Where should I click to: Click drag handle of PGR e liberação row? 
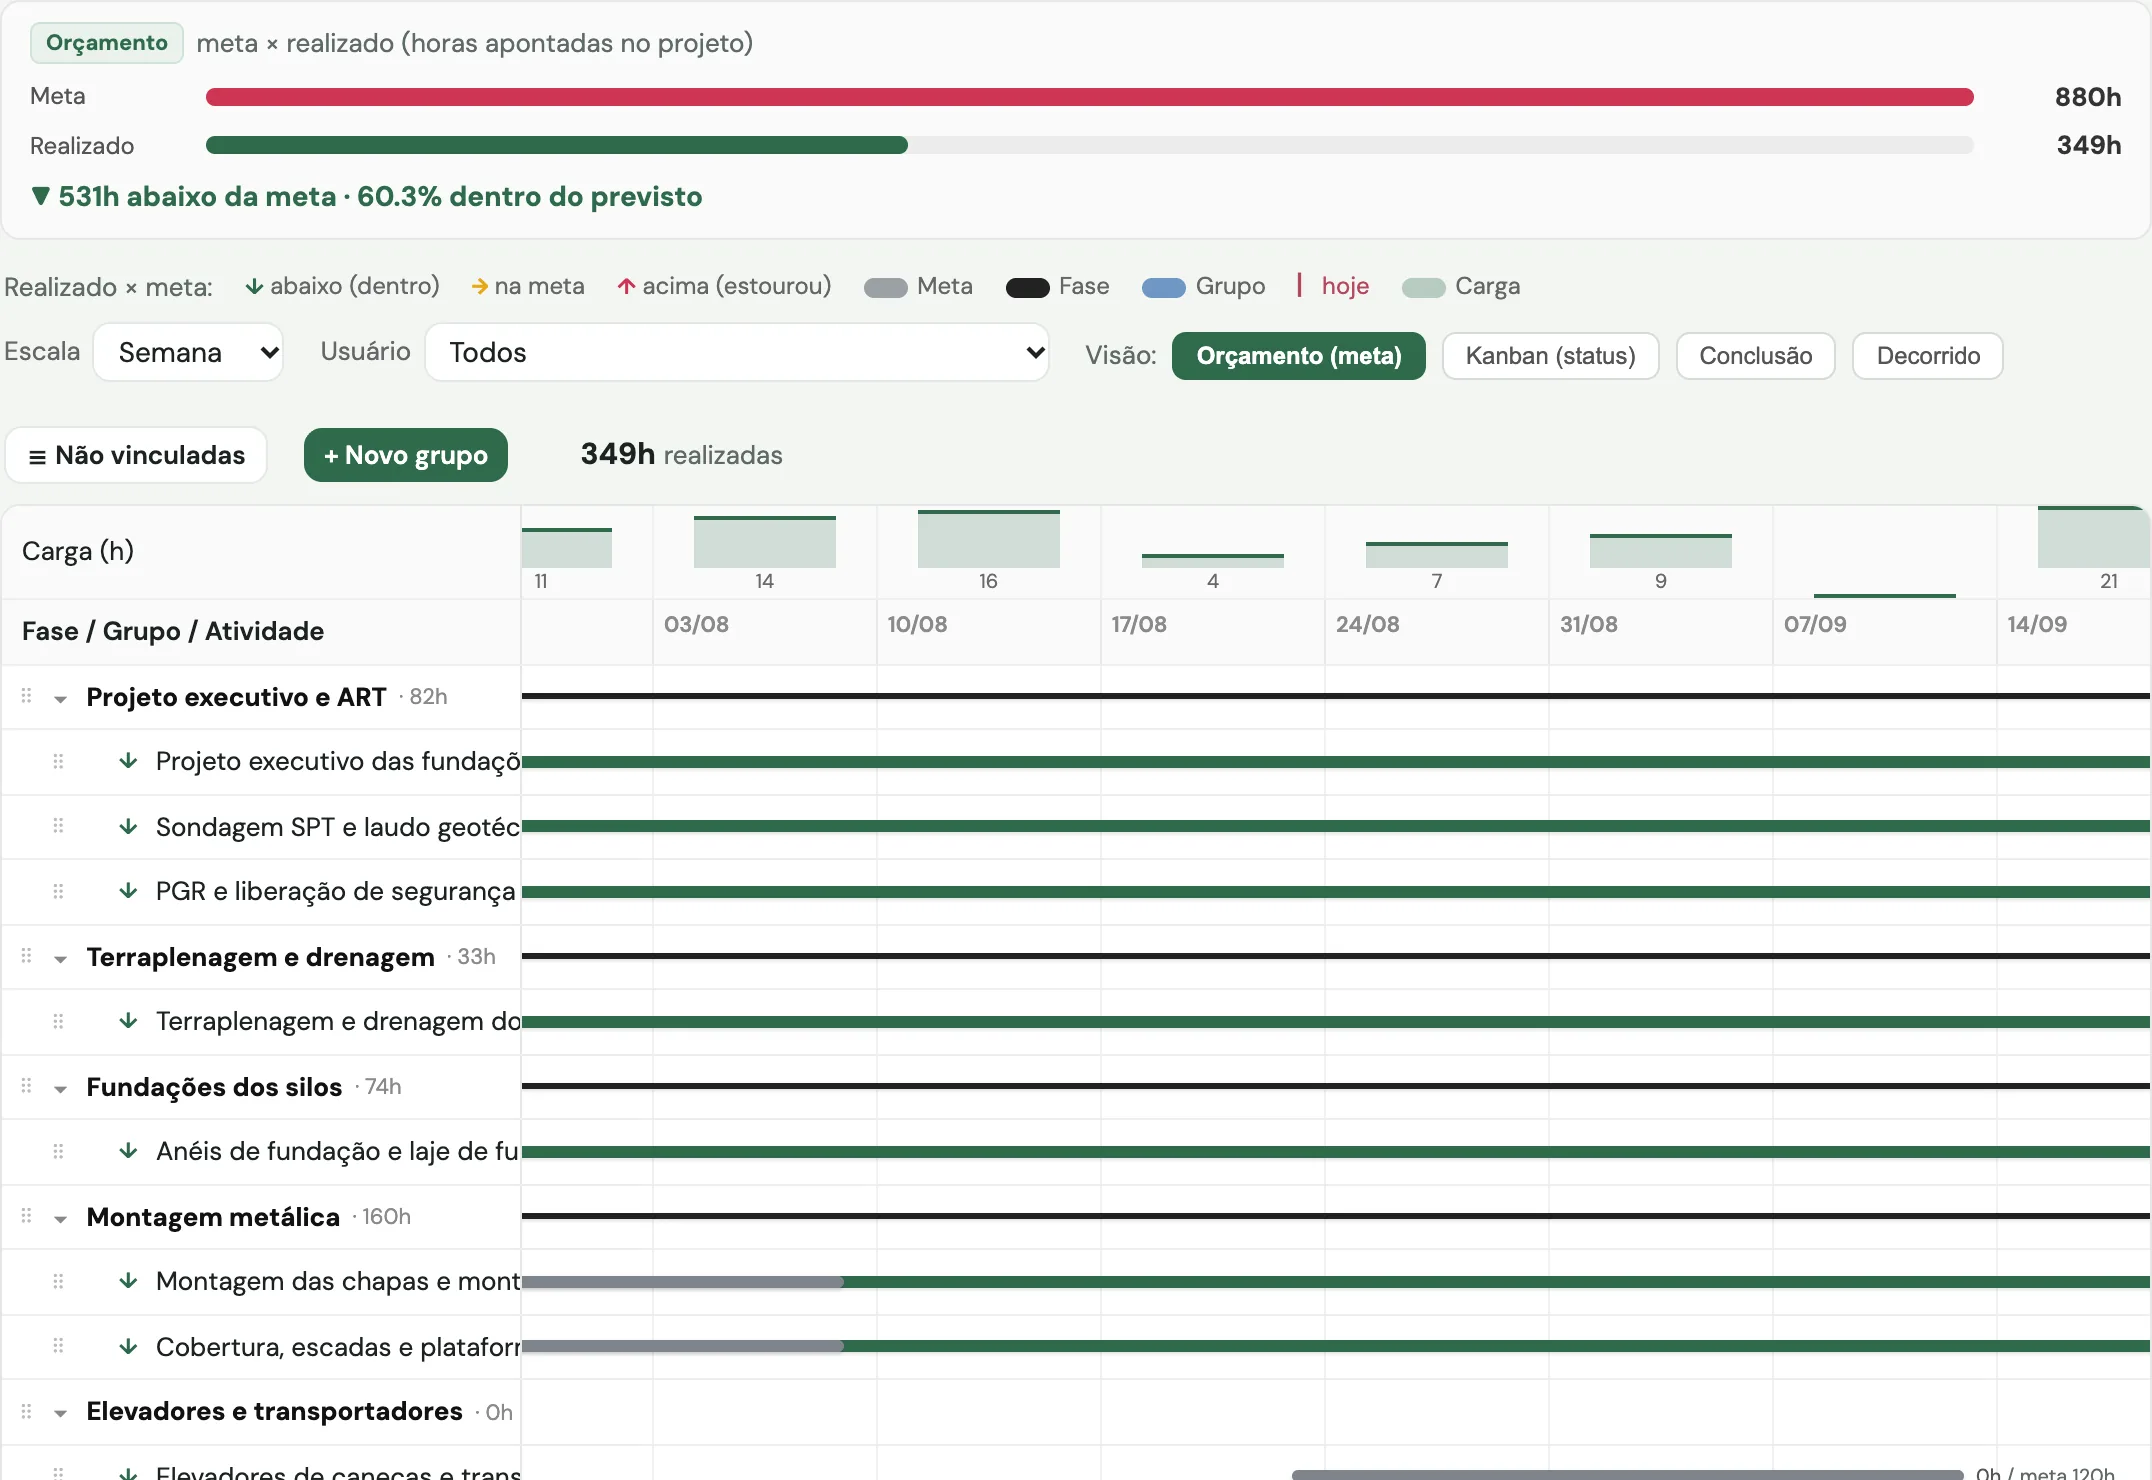(58, 891)
